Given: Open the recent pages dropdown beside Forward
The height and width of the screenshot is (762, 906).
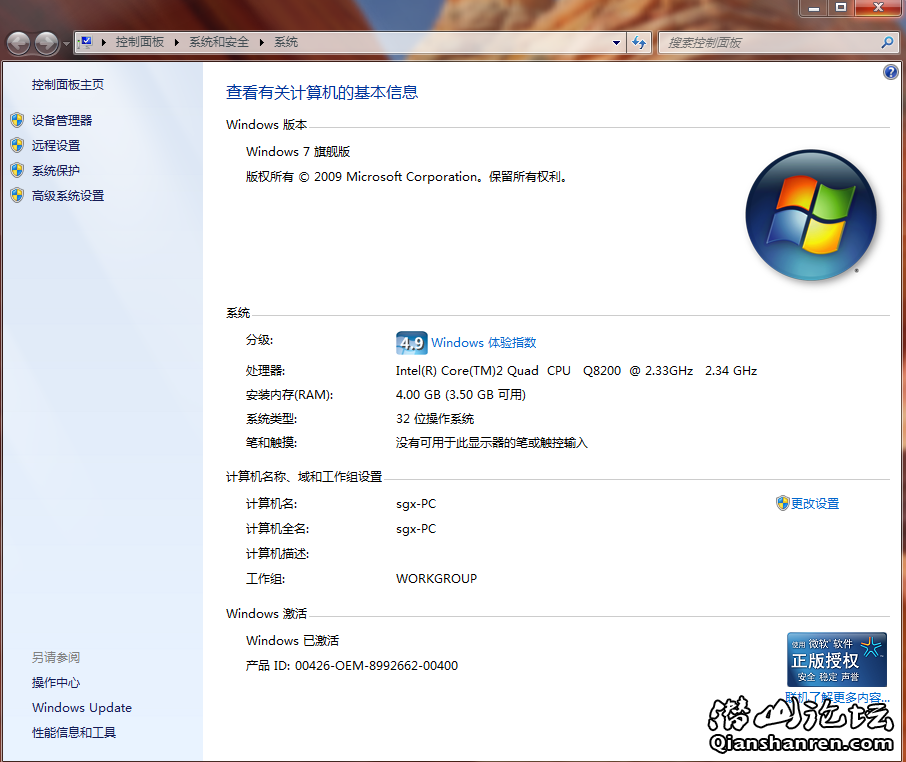Looking at the screenshot, I should (66, 43).
